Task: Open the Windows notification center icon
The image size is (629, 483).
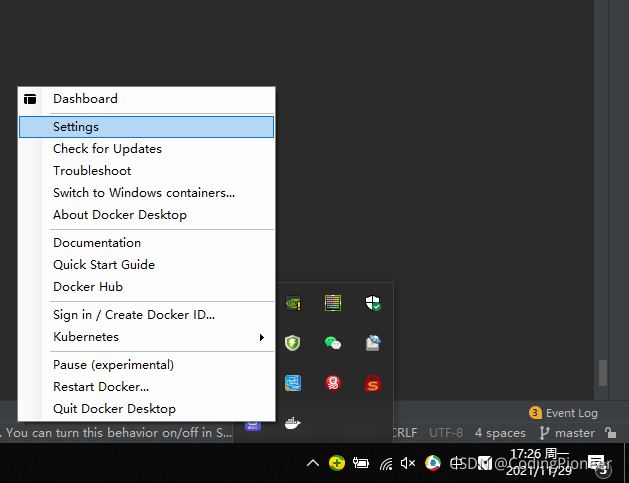Action: click(x=597, y=463)
